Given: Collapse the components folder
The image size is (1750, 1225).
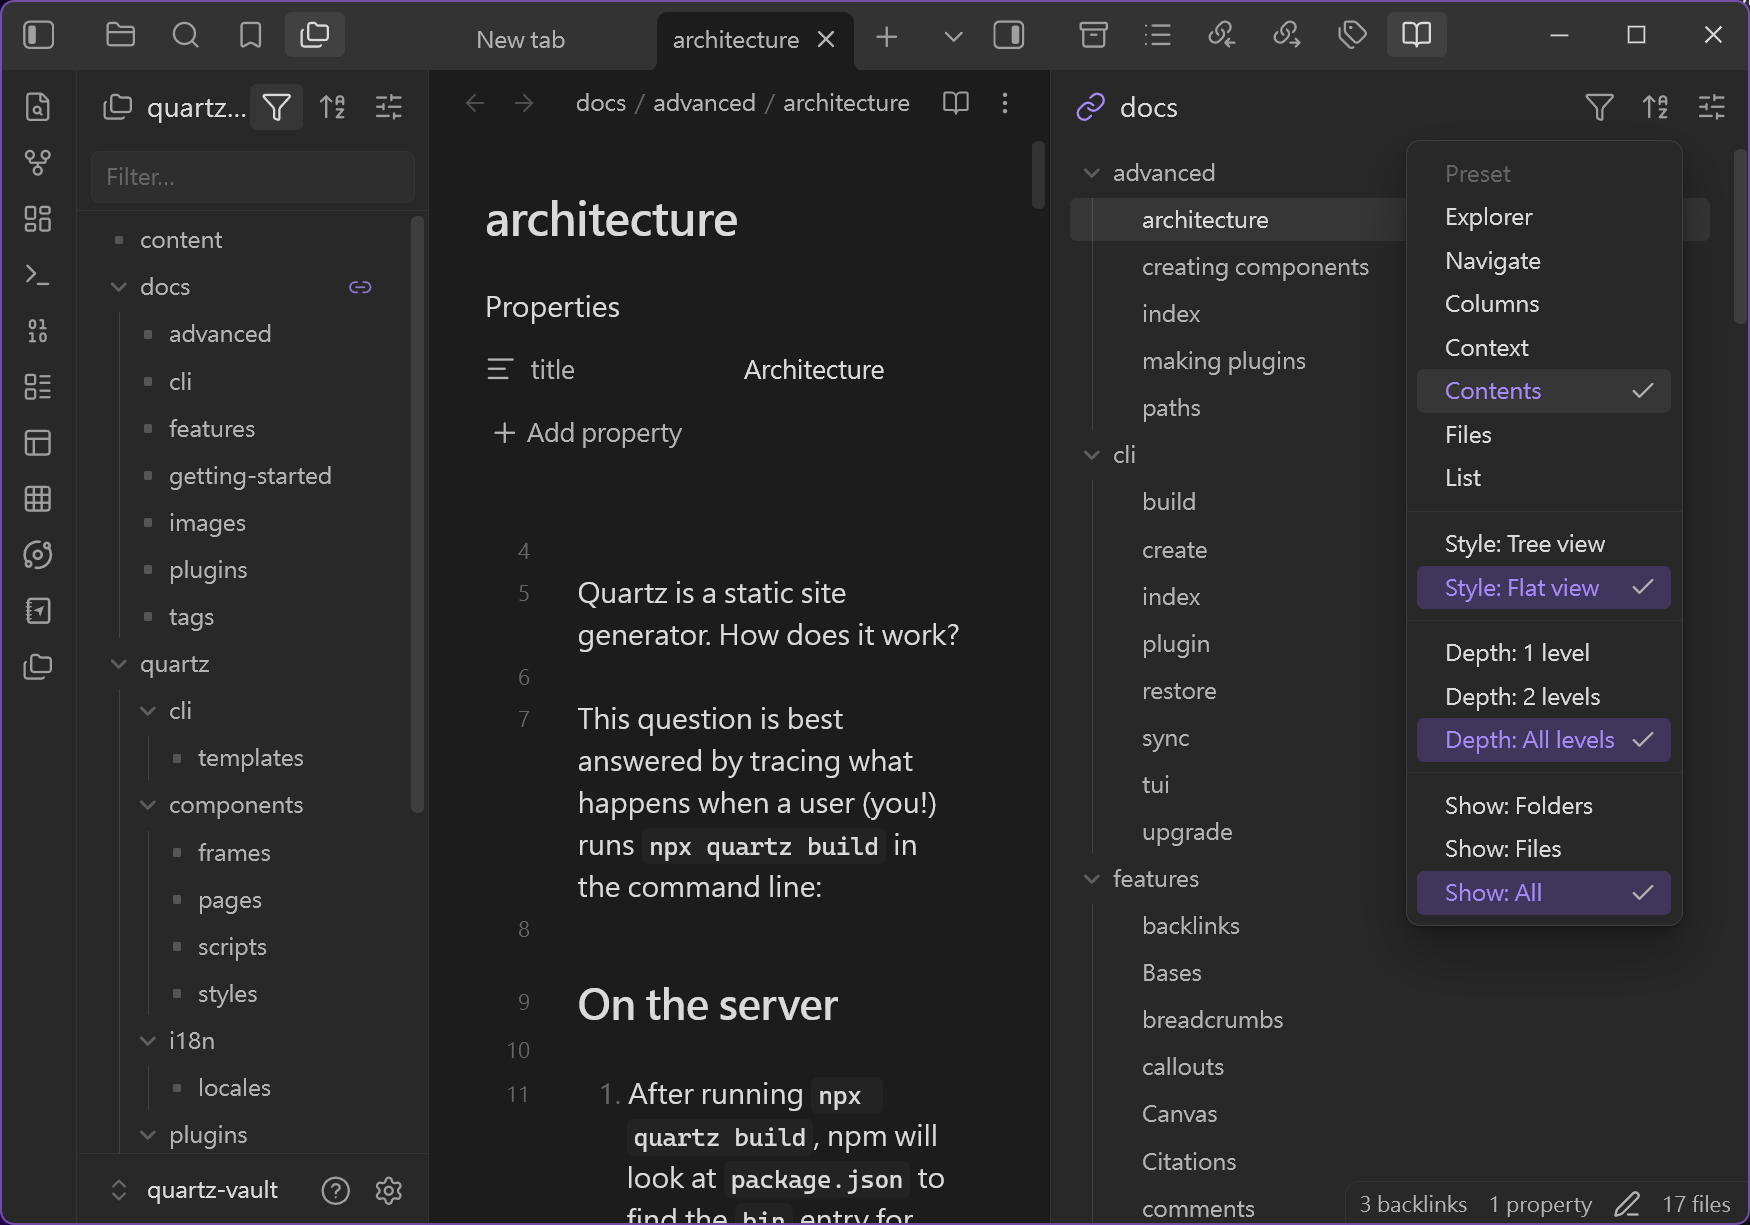Looking at the screenshot, I should coord(148,805).
